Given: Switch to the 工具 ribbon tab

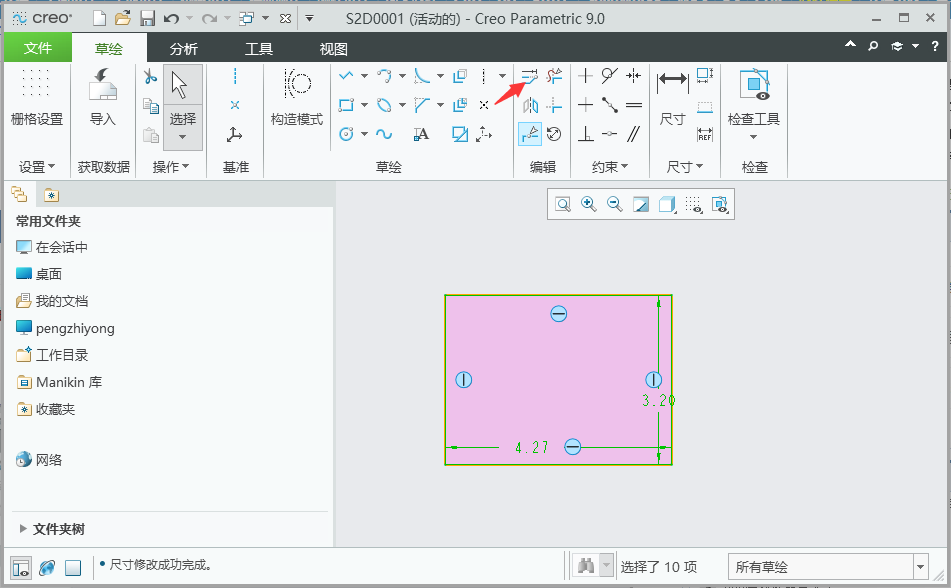Looking at the screenshot, I should click(259, 49).
